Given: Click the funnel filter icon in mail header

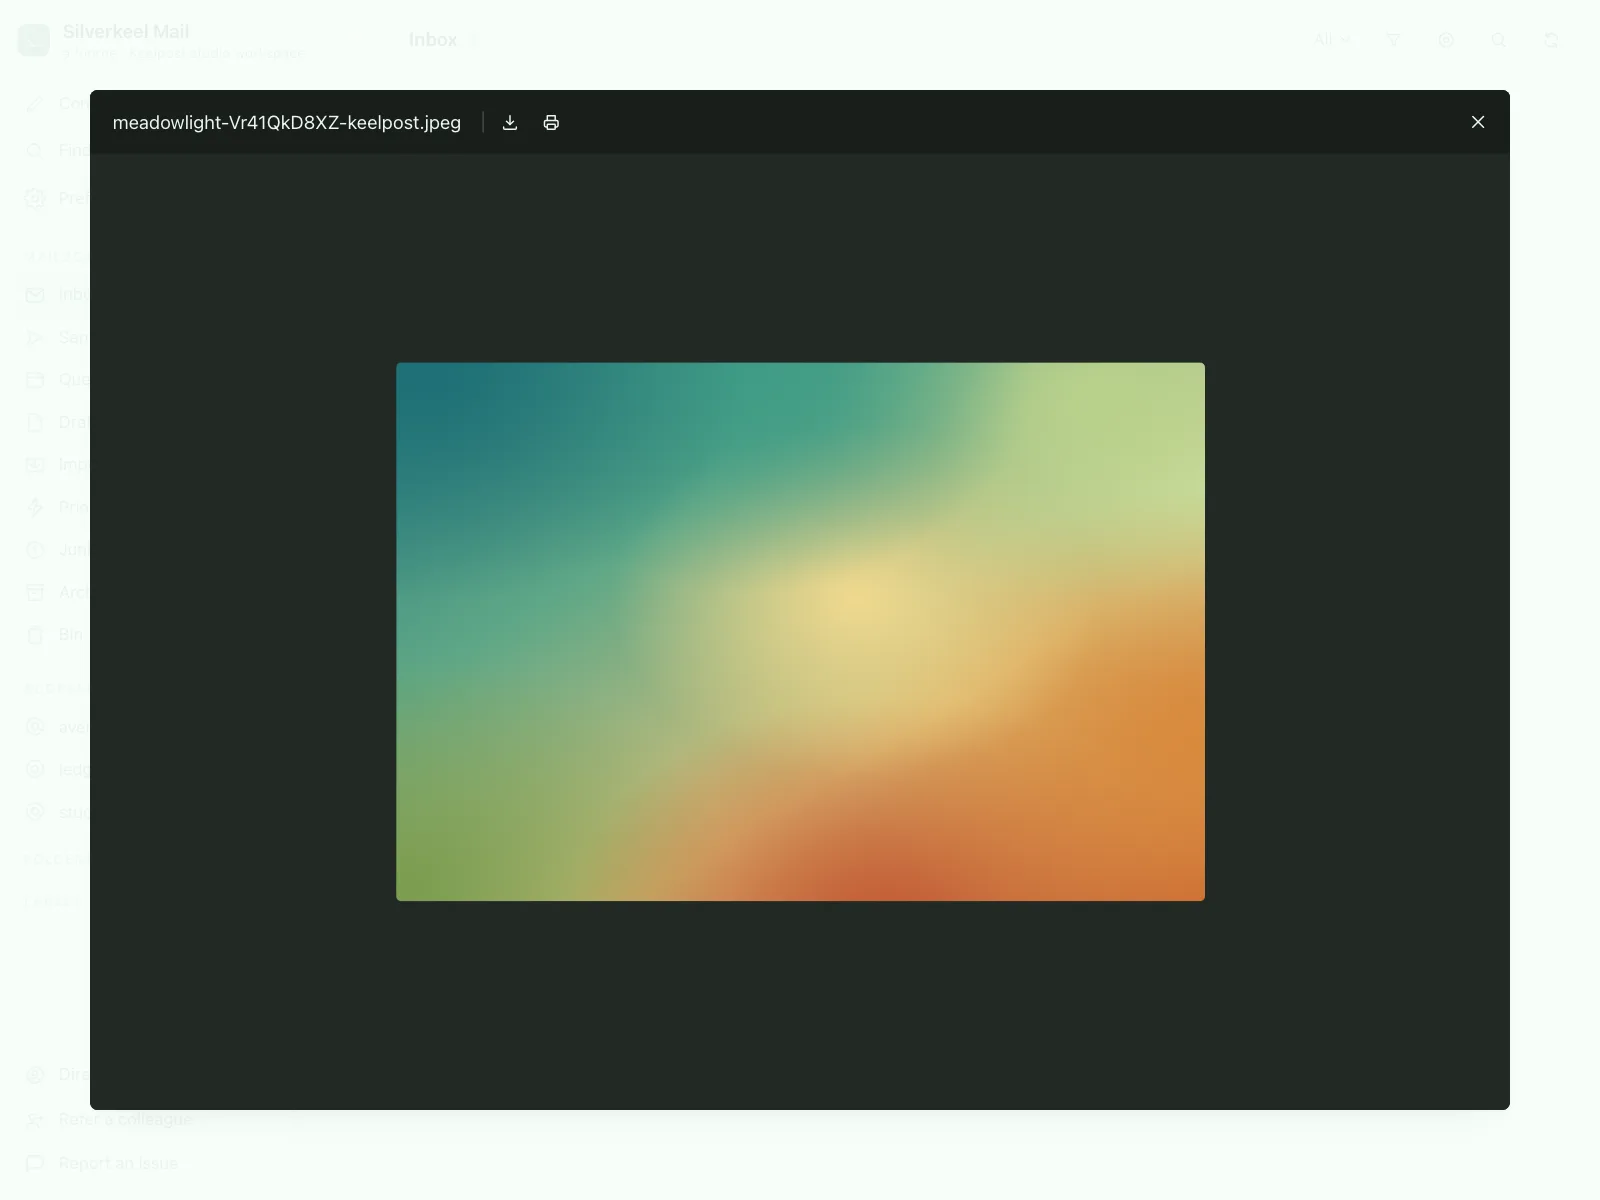Looking at the screenshot, I should (x=1393, y=40).
